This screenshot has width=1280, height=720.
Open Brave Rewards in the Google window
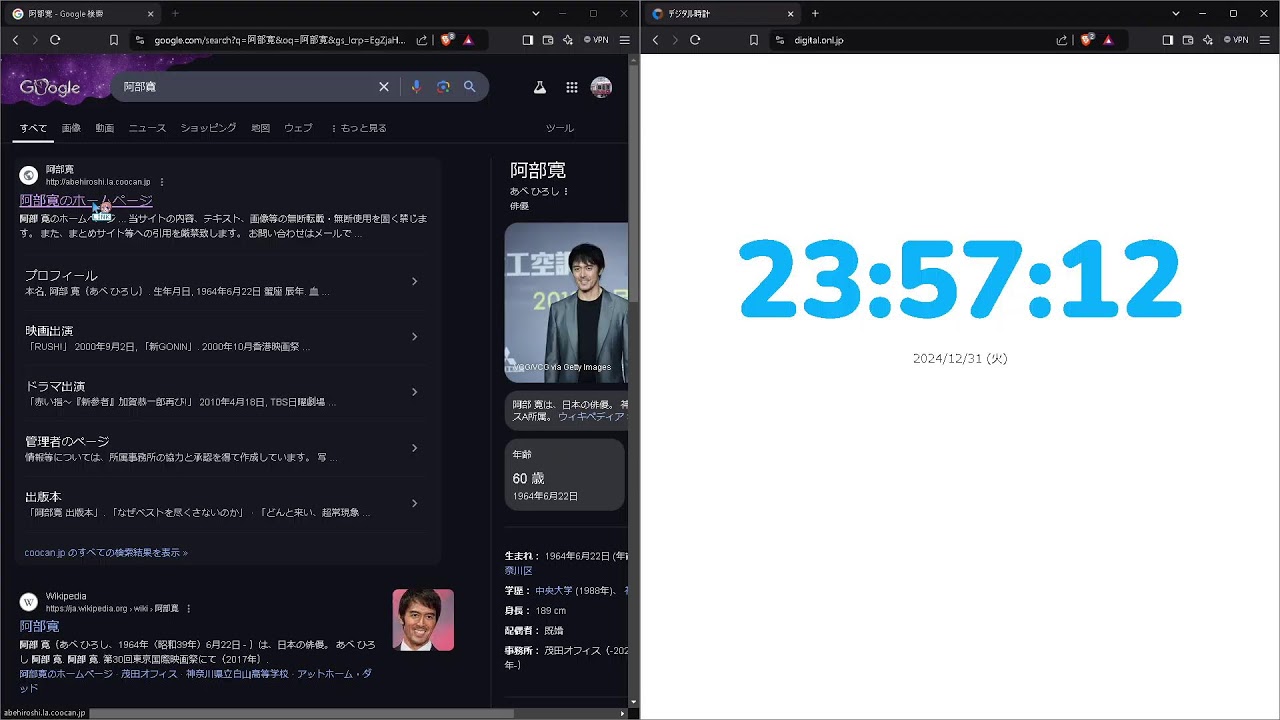[x=468, y=40]
